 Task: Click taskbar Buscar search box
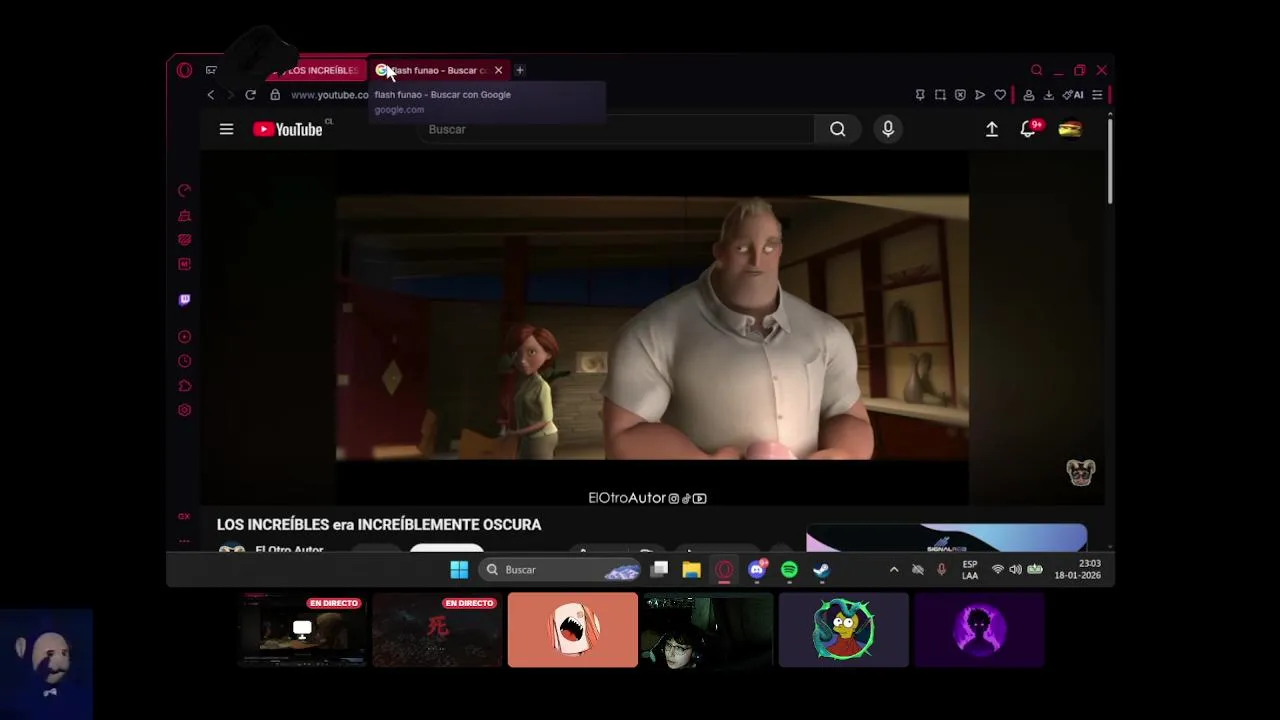point(560,570)
